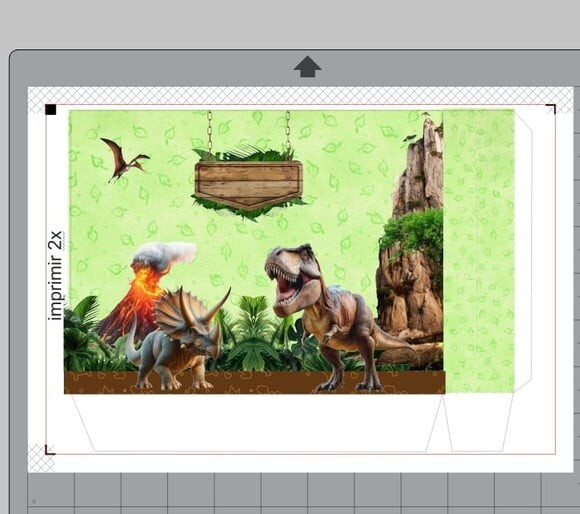
Task: Click the black square registration mark
Action: click(x=51, y=109)
